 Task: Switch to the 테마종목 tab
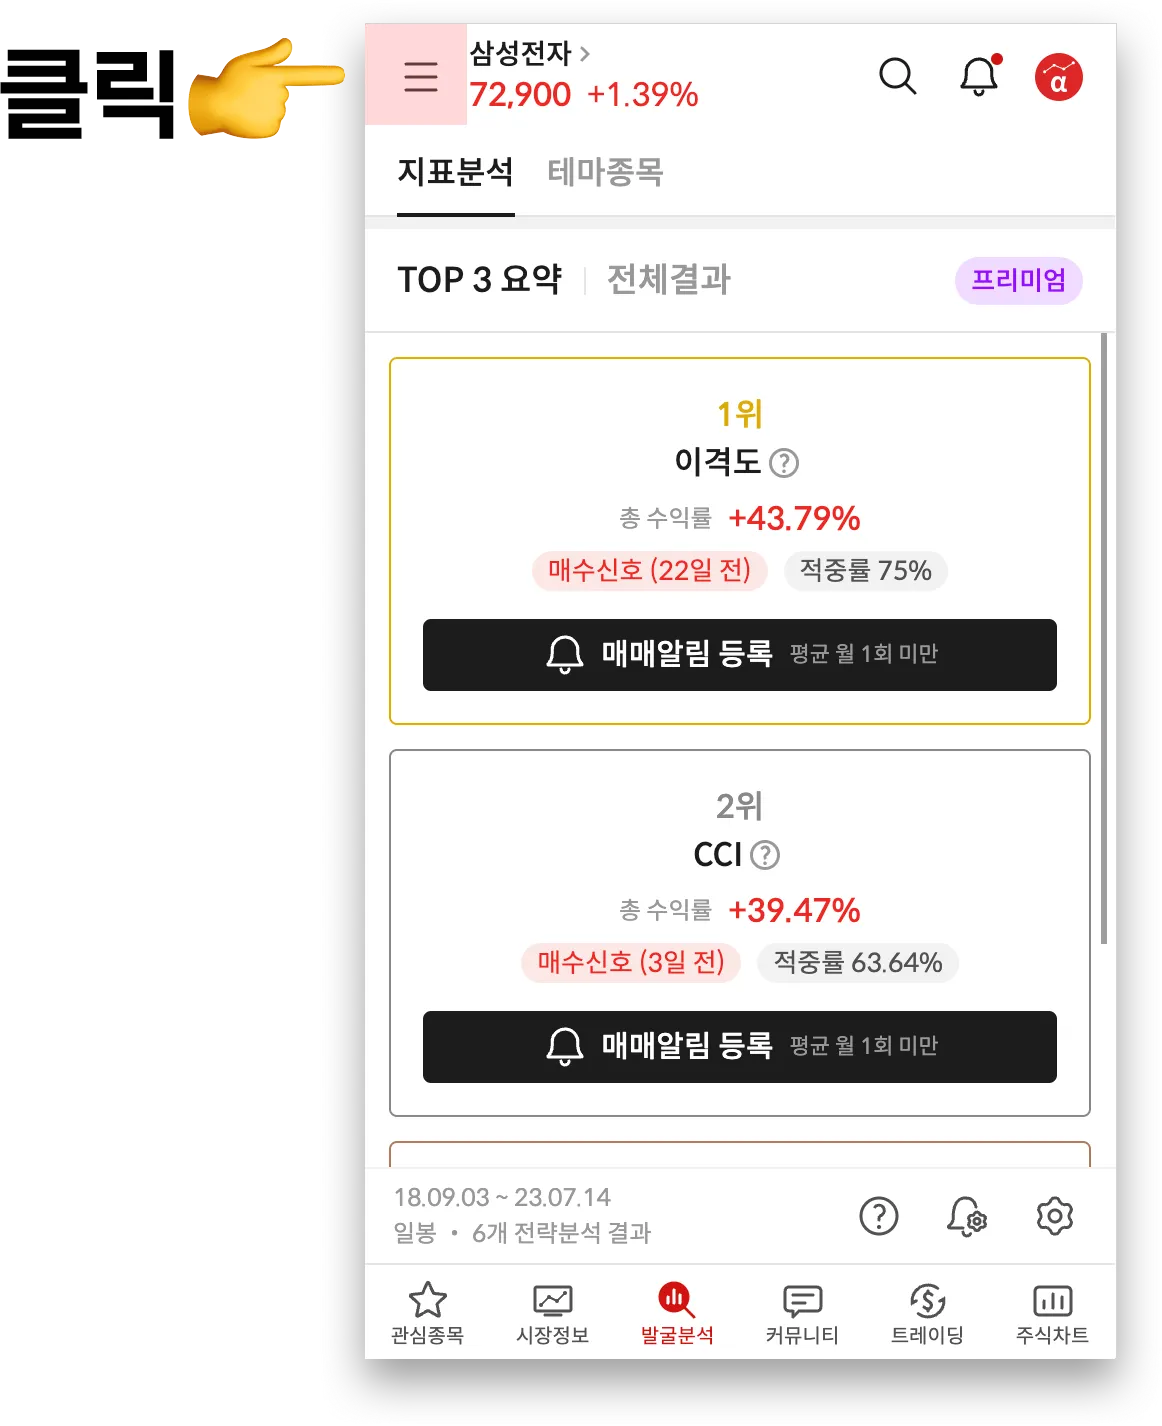coord(605,172)
